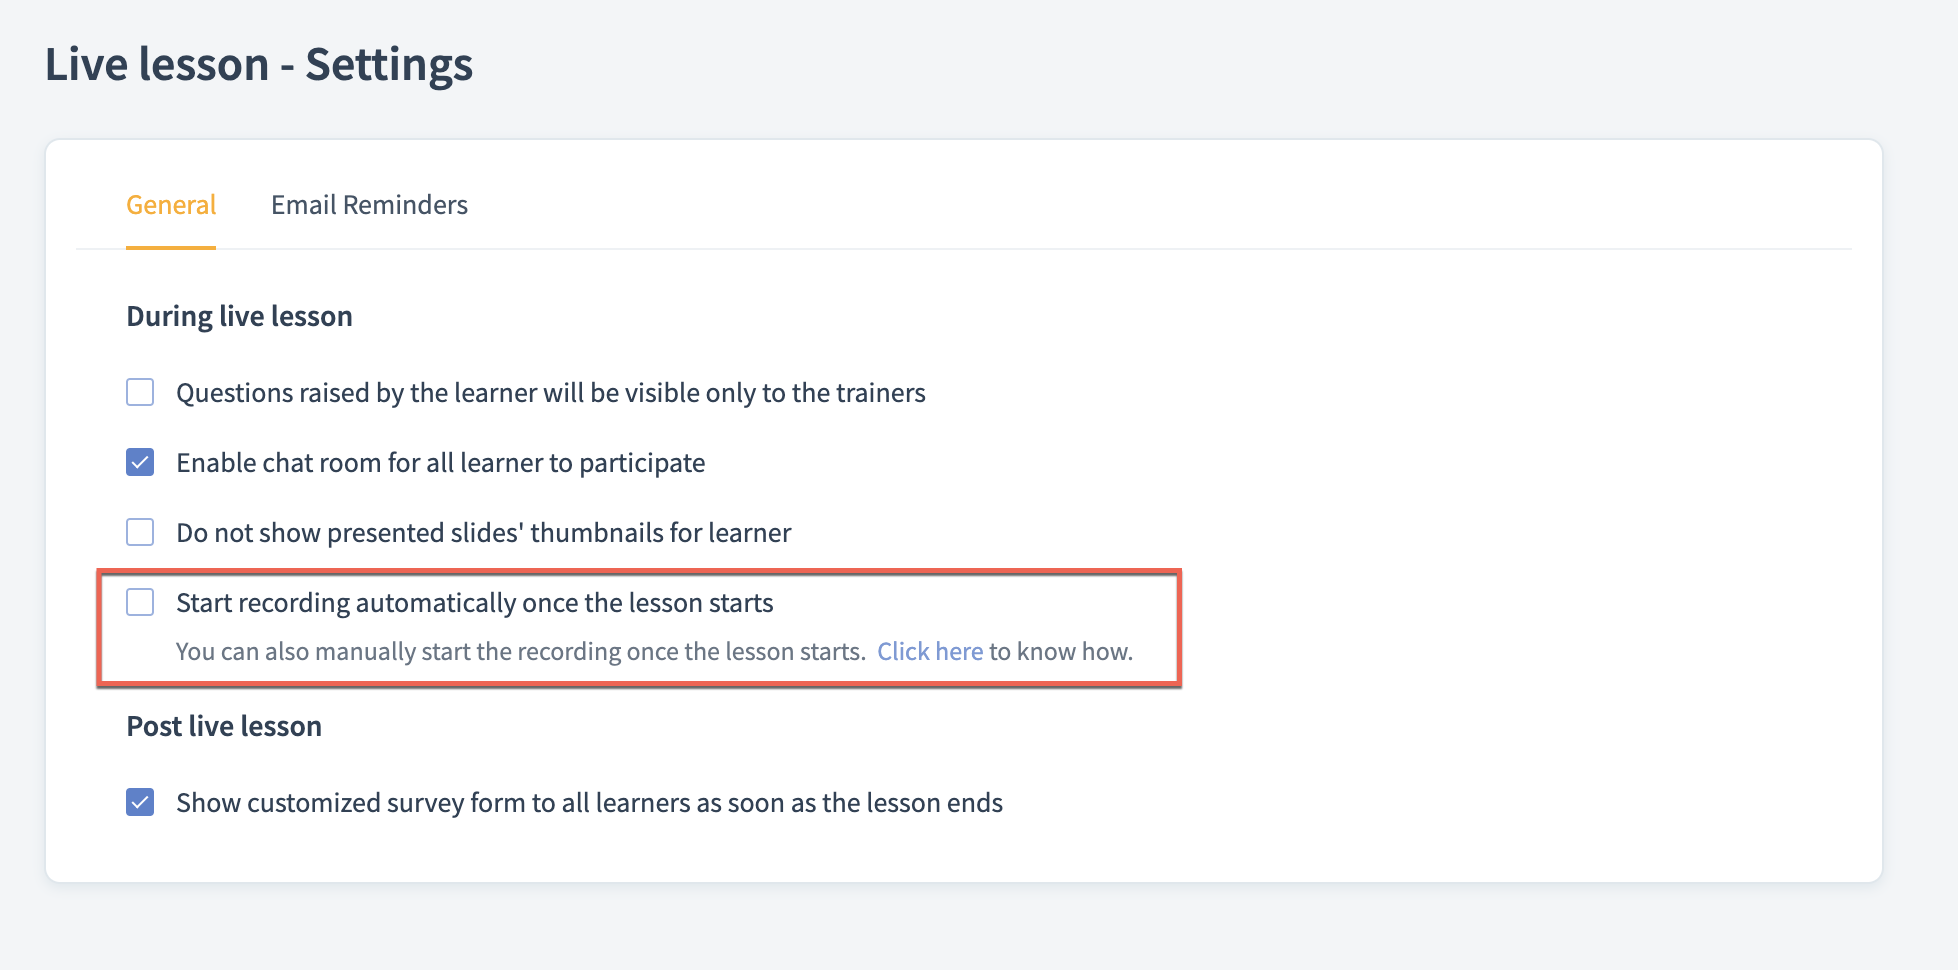
Task: Open the 'Click here' recording help link
Action: [x=930, y=652]
